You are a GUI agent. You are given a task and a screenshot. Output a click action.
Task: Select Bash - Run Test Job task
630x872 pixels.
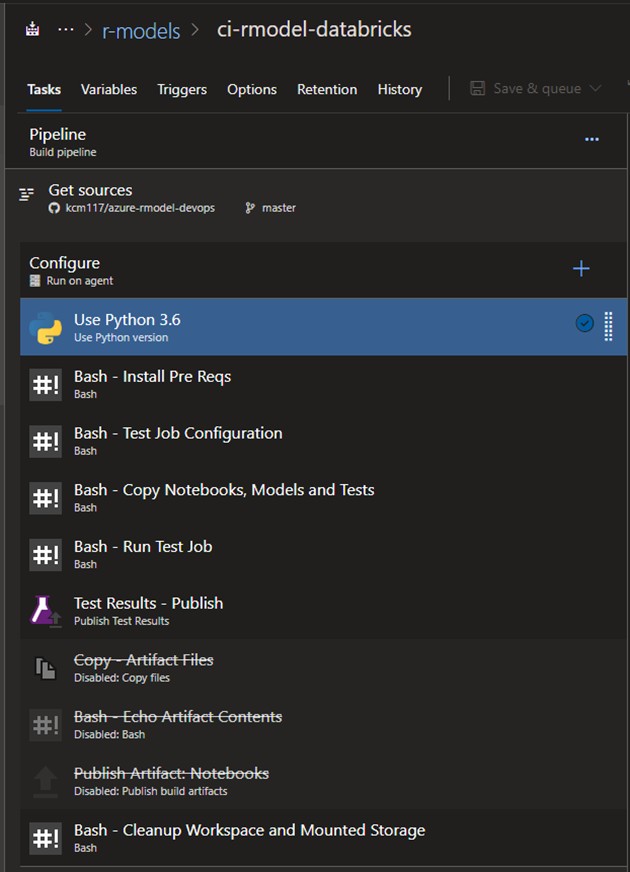coord(324,554)
